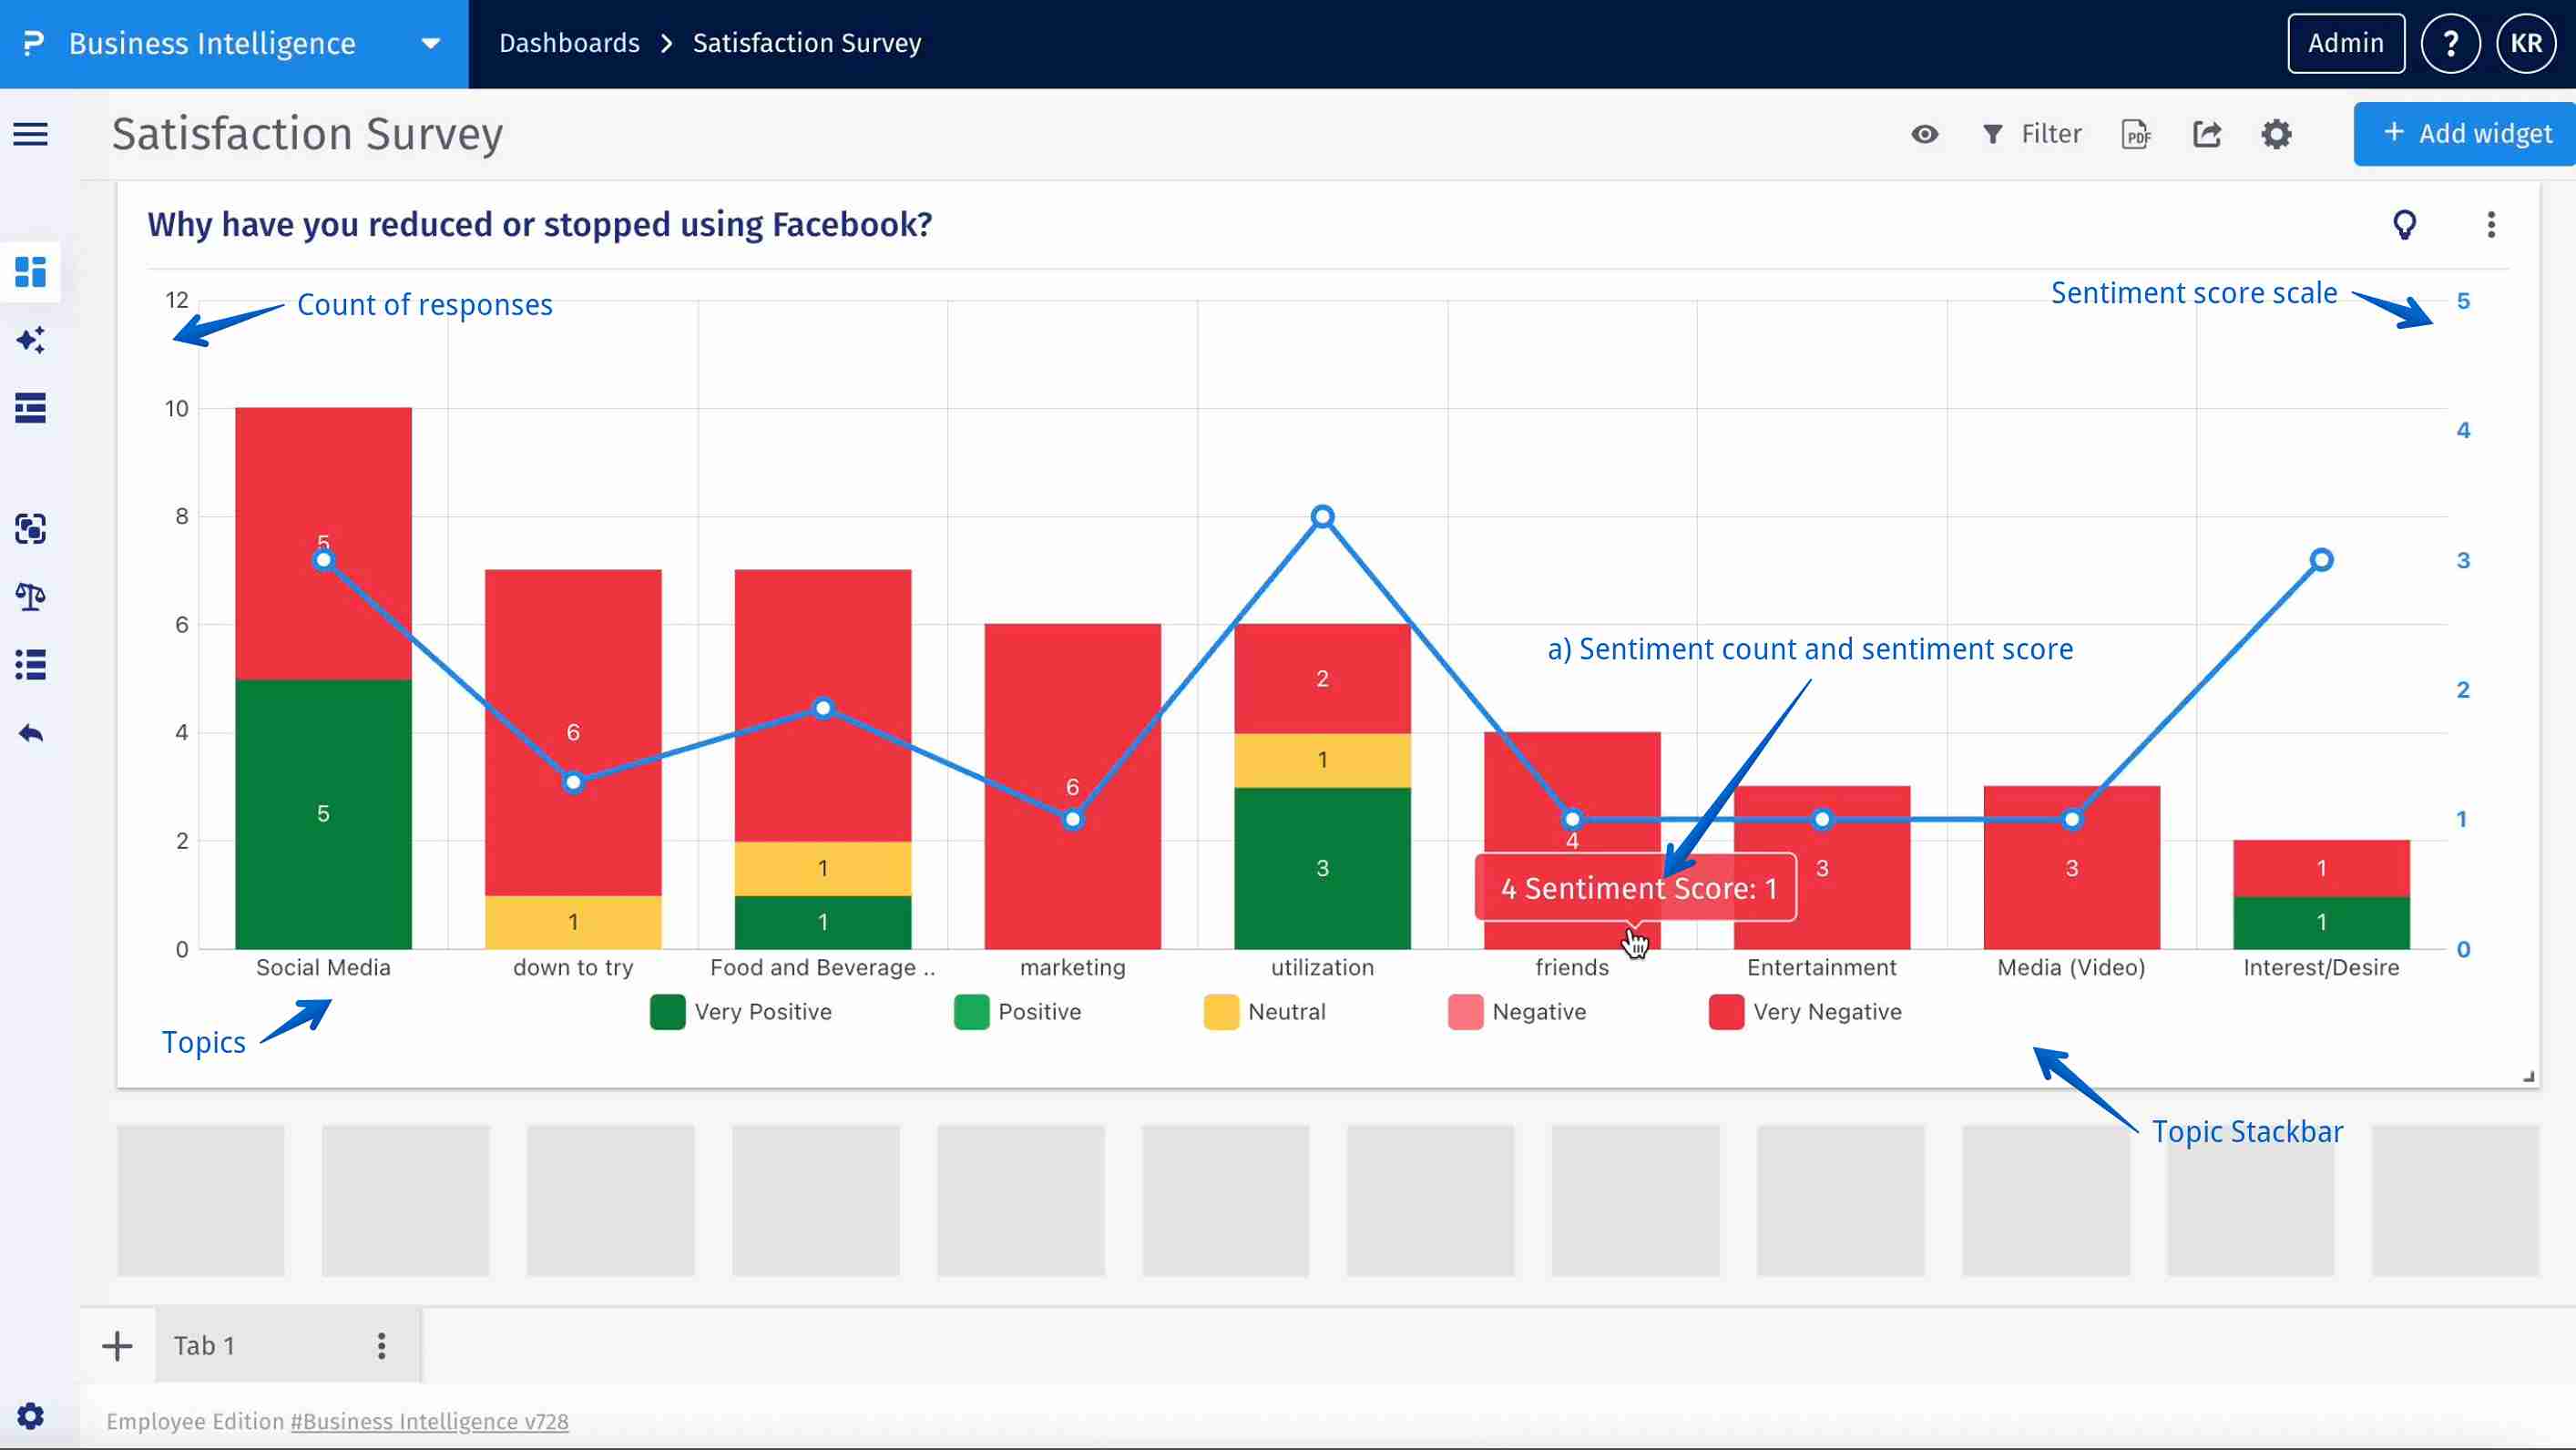Viewport: 2576px width, 1450px height.
Task: Click the sparkle AI insights sidebar icon
Action: [30, 340]
